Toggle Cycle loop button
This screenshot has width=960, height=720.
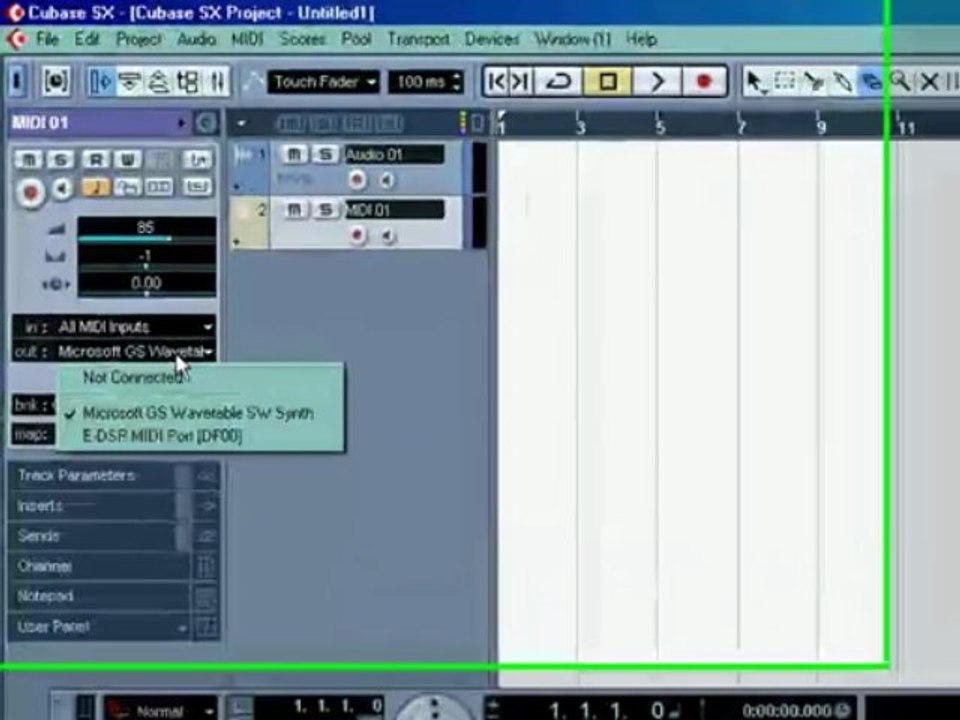click(x=558, y=81)
